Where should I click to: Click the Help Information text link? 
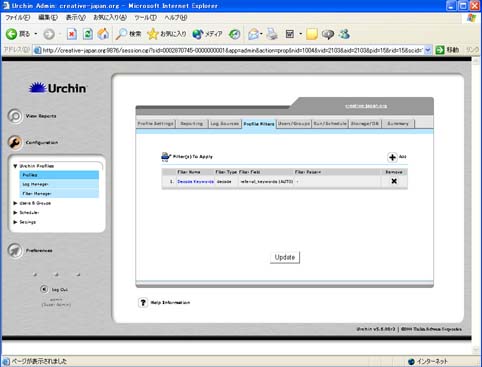pyautogui.click(x=170, y=303)
